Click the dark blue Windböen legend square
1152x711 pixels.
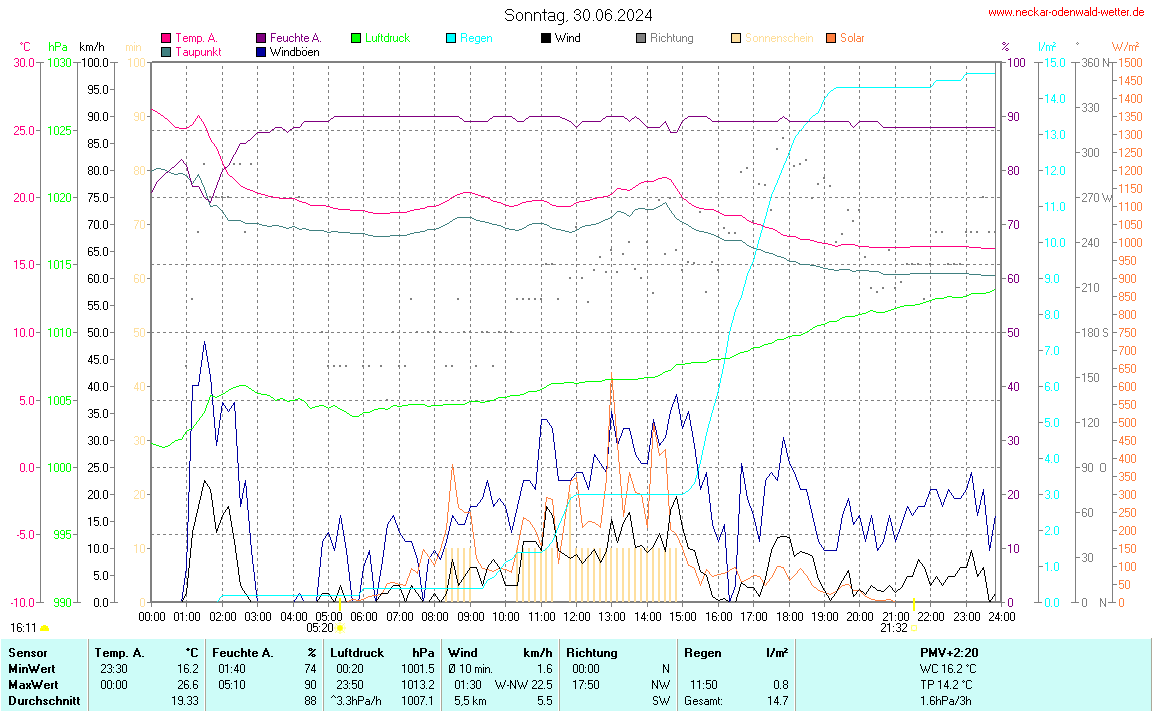(x=261, y=51)
